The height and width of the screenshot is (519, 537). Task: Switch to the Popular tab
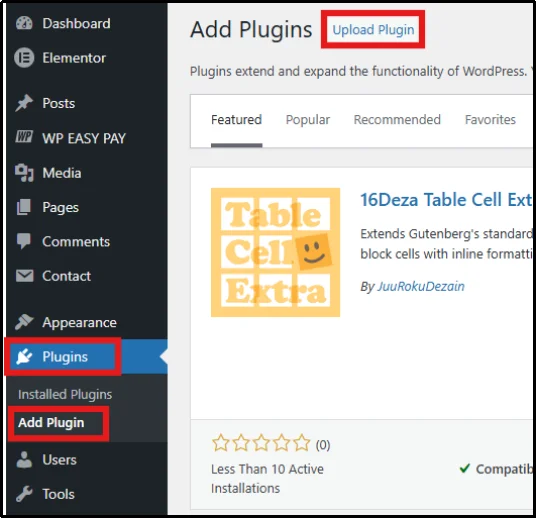point(308,120)
